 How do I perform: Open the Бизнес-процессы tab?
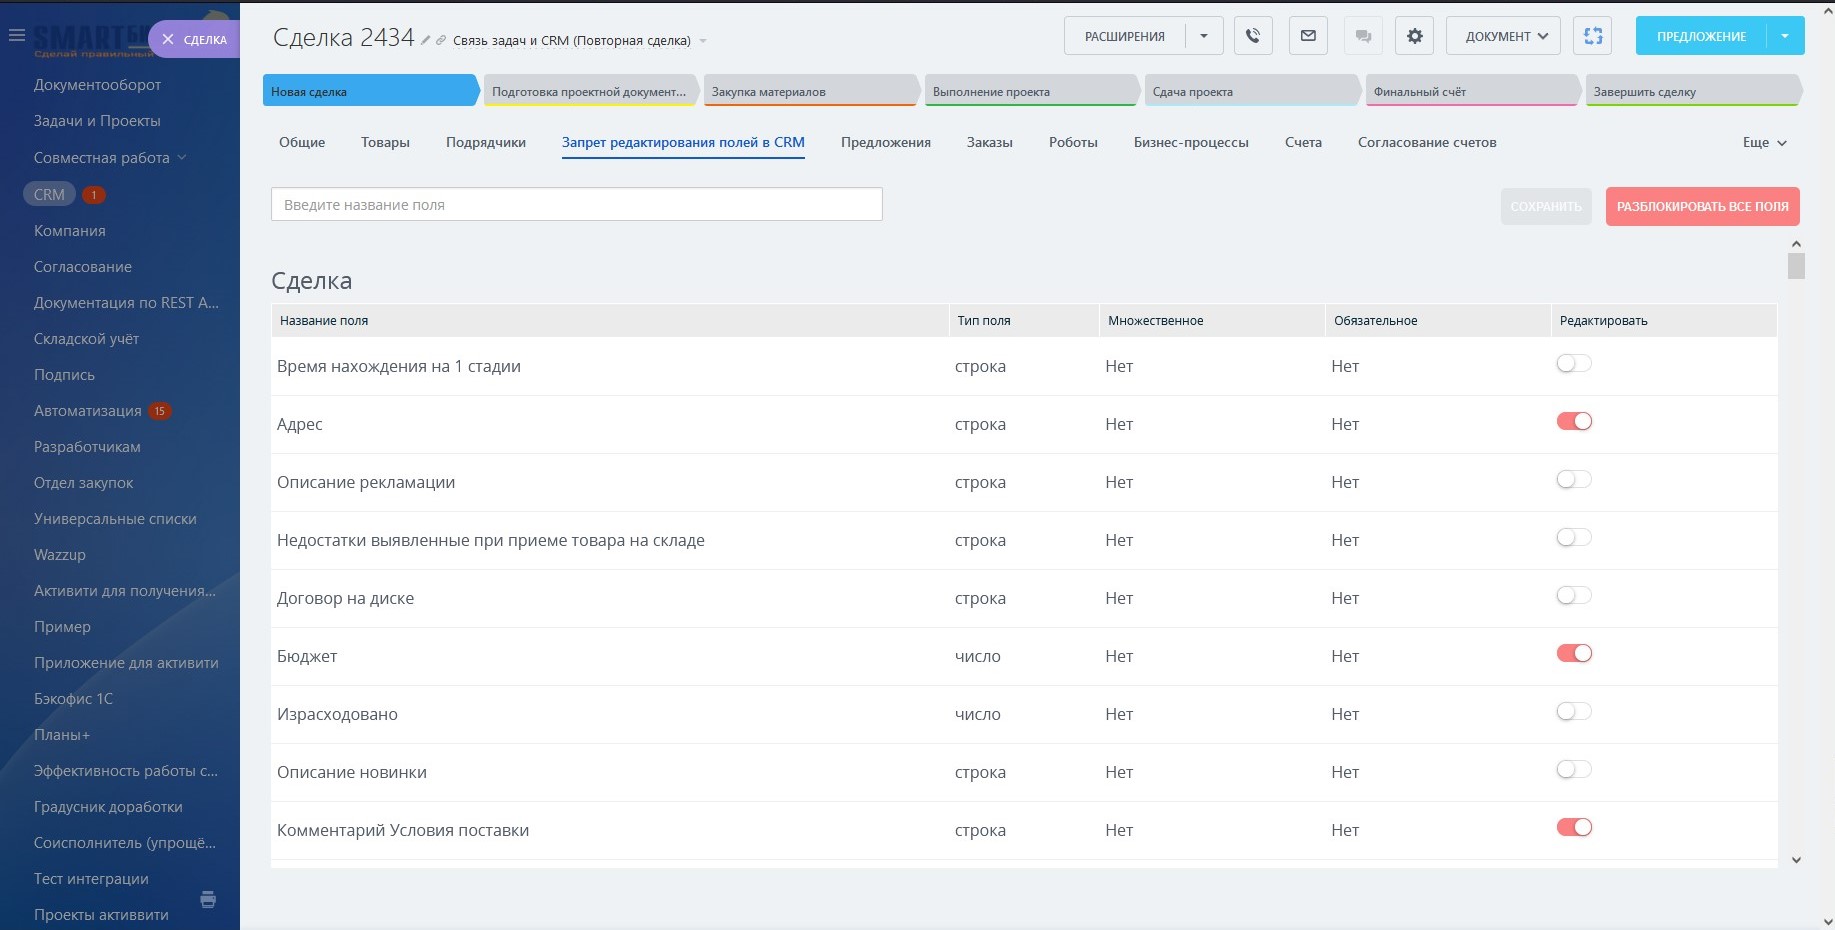pos(1190,143)
